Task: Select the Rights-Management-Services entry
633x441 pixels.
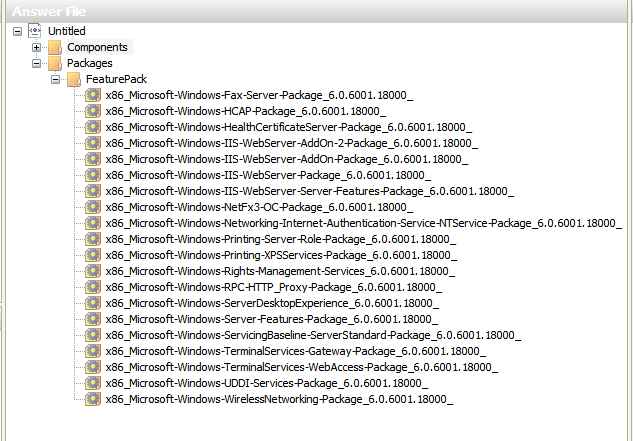Action: tap(280, 271)
